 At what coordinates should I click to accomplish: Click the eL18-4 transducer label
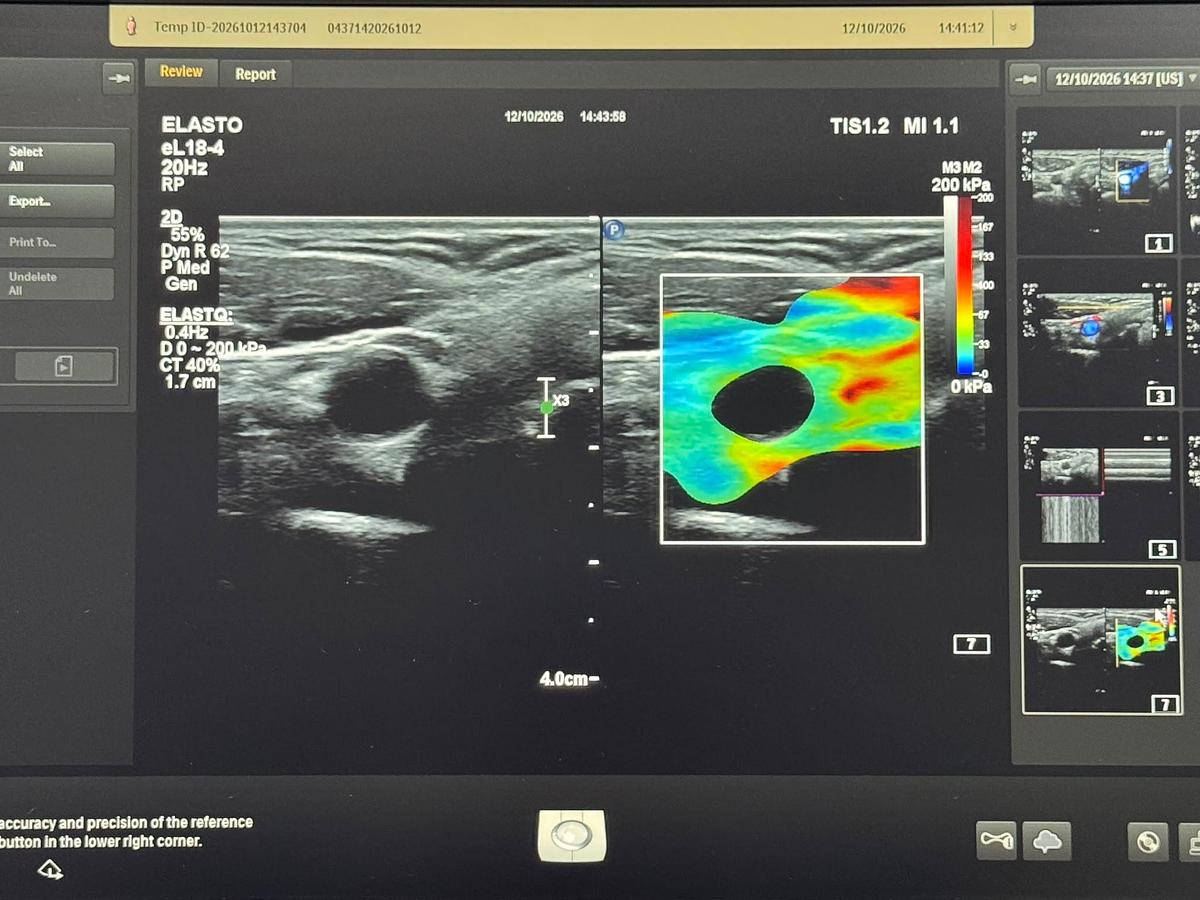point(192,147)
